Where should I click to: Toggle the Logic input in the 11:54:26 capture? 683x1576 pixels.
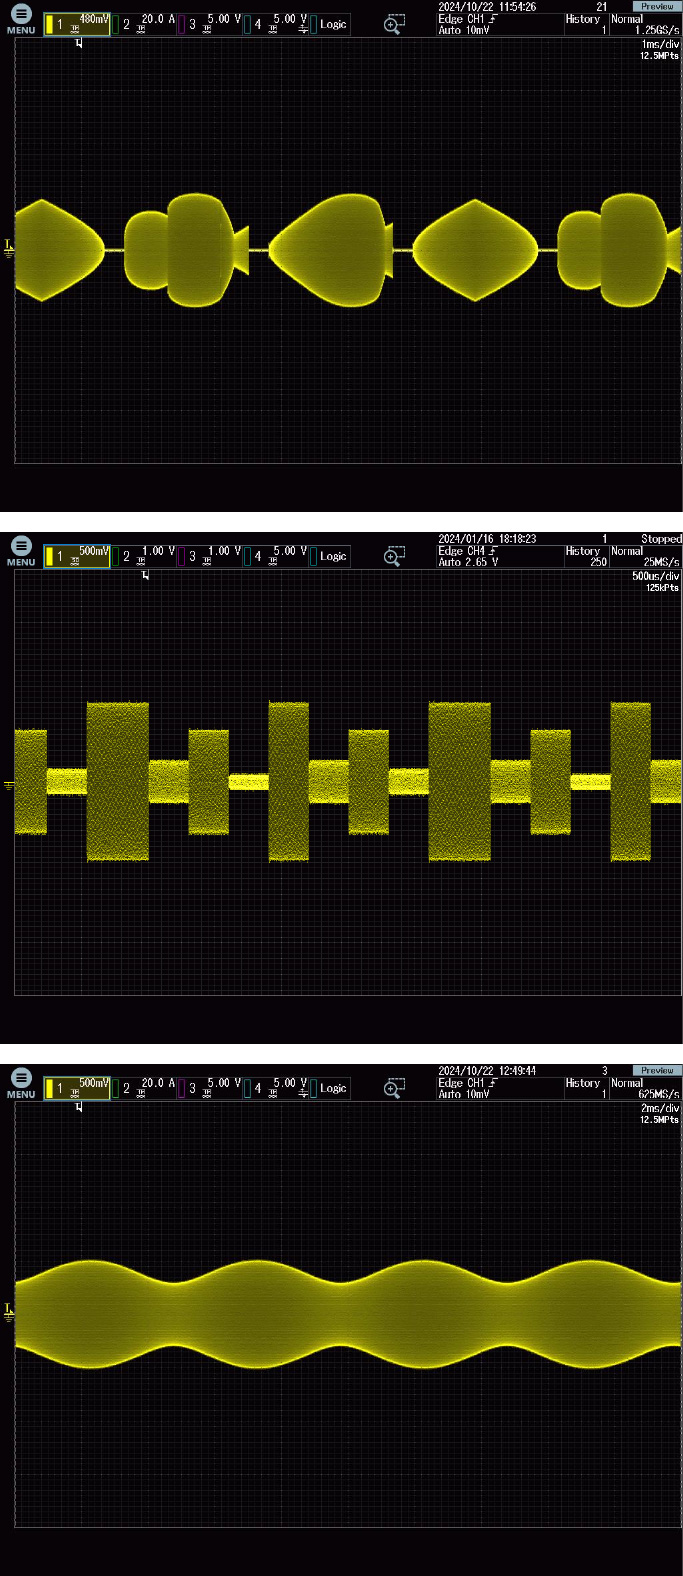tap(329, 24)
